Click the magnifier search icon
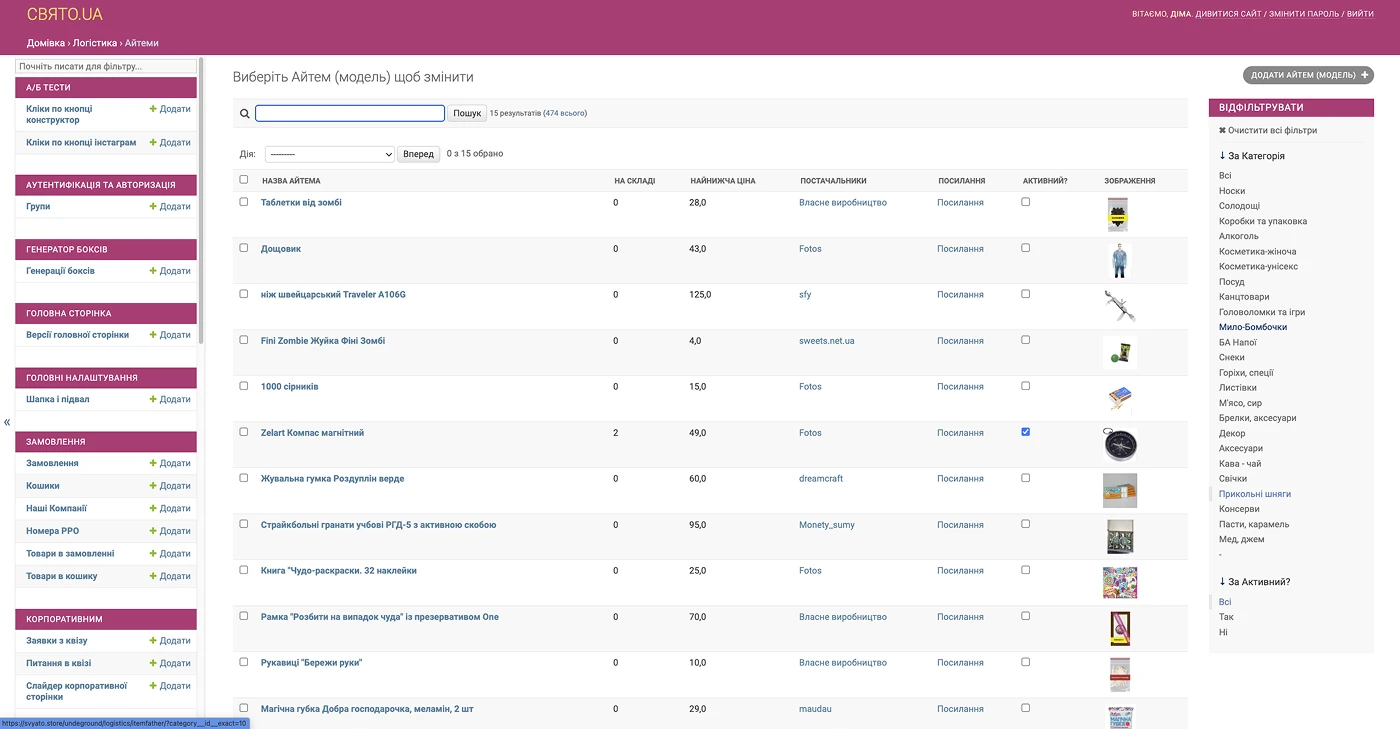The image size is (1400, 729). 244,114
